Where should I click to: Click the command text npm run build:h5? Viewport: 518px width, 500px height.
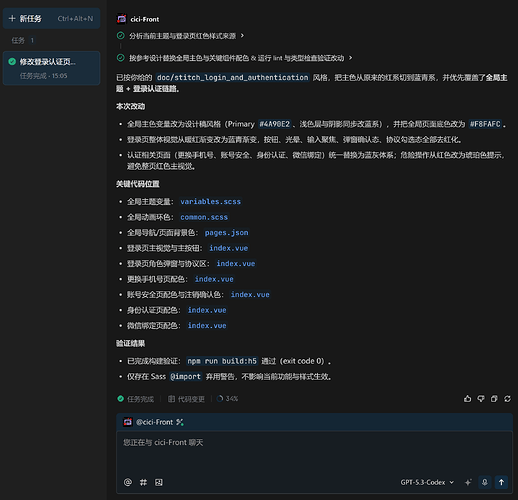[x=222, y=361]
